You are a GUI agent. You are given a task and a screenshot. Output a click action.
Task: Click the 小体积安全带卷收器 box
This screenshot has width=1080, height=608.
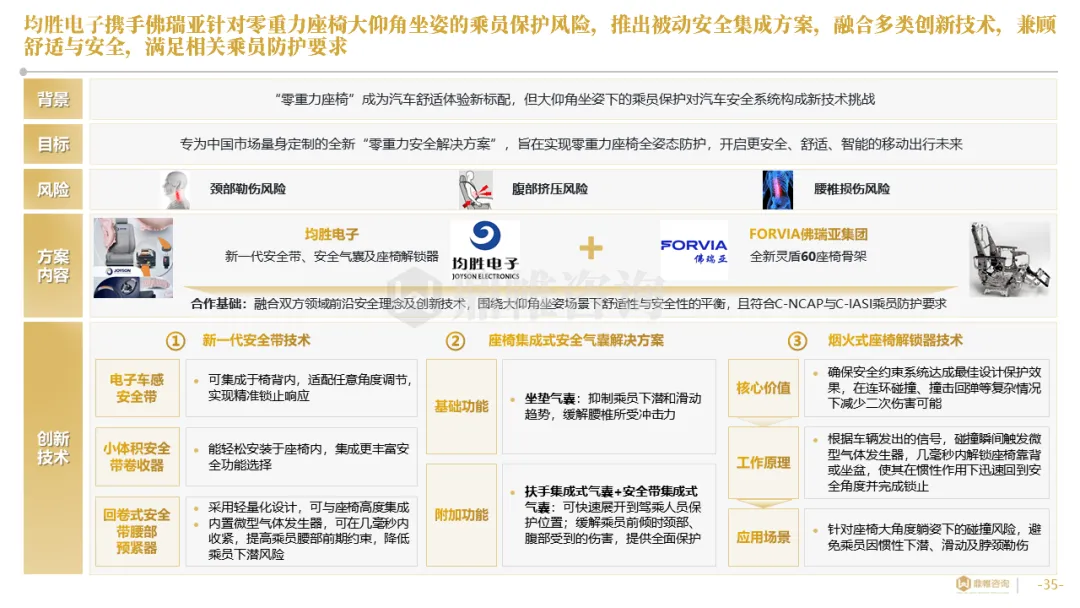coord(137,457)
